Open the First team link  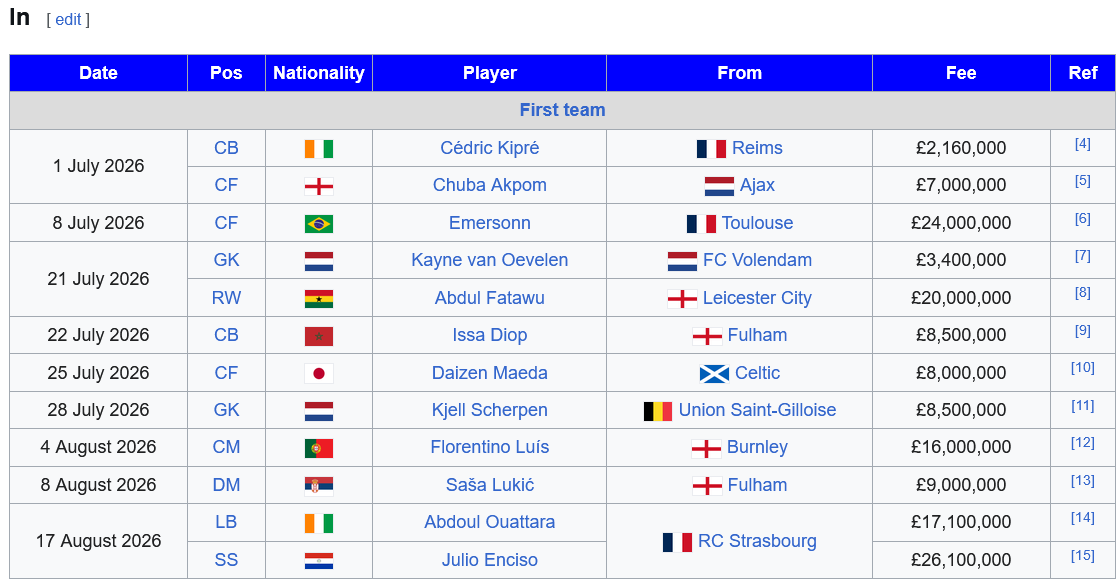coord(562,110)
